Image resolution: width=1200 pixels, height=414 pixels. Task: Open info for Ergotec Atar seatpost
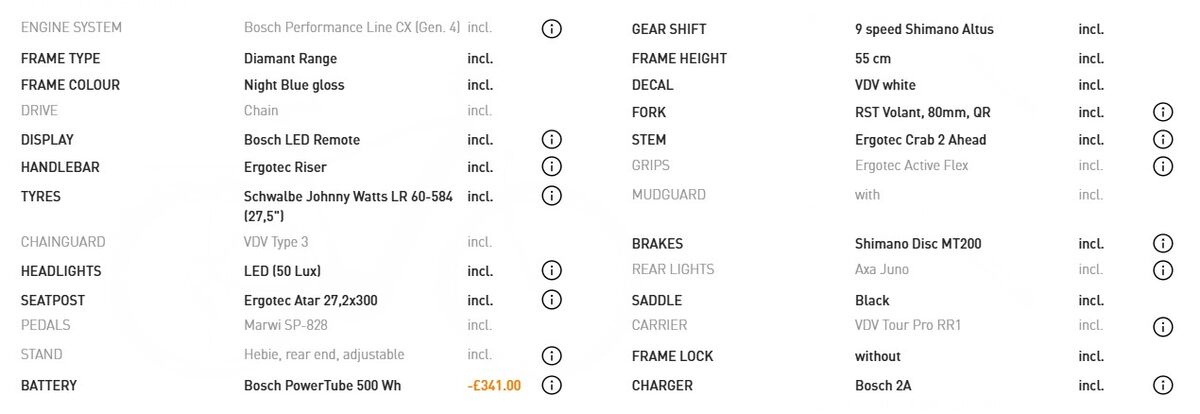click(x=551, y=300)
